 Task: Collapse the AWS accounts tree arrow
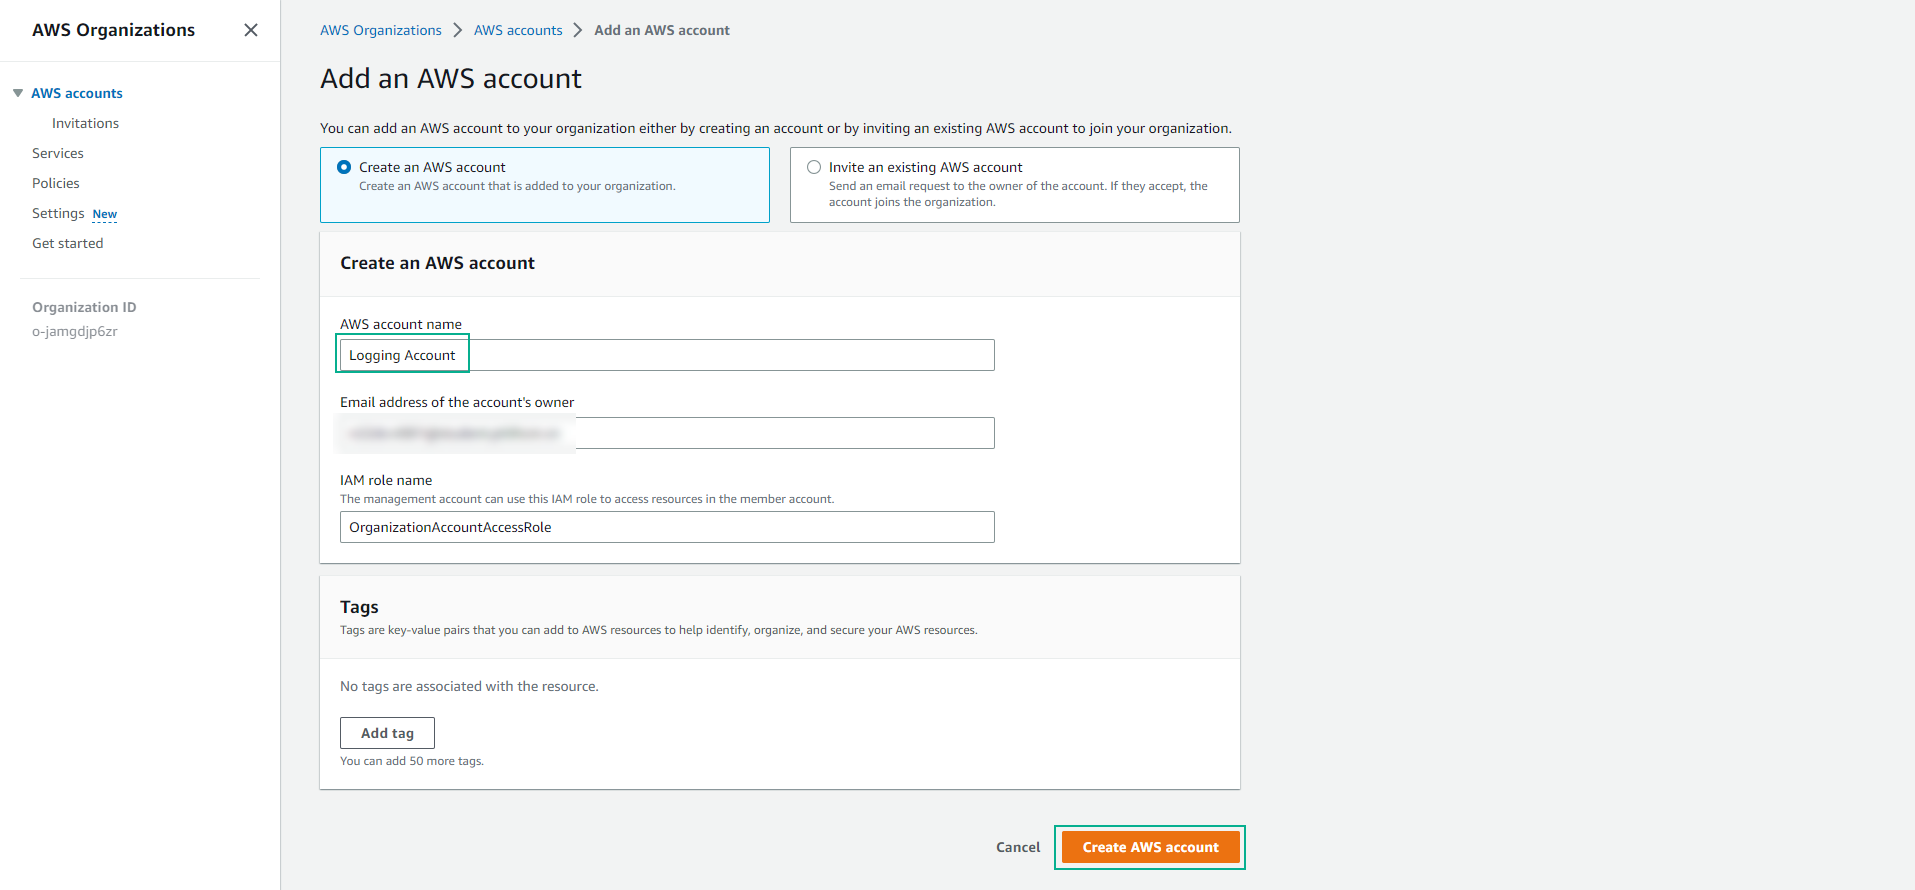click(x=18, y=93)
